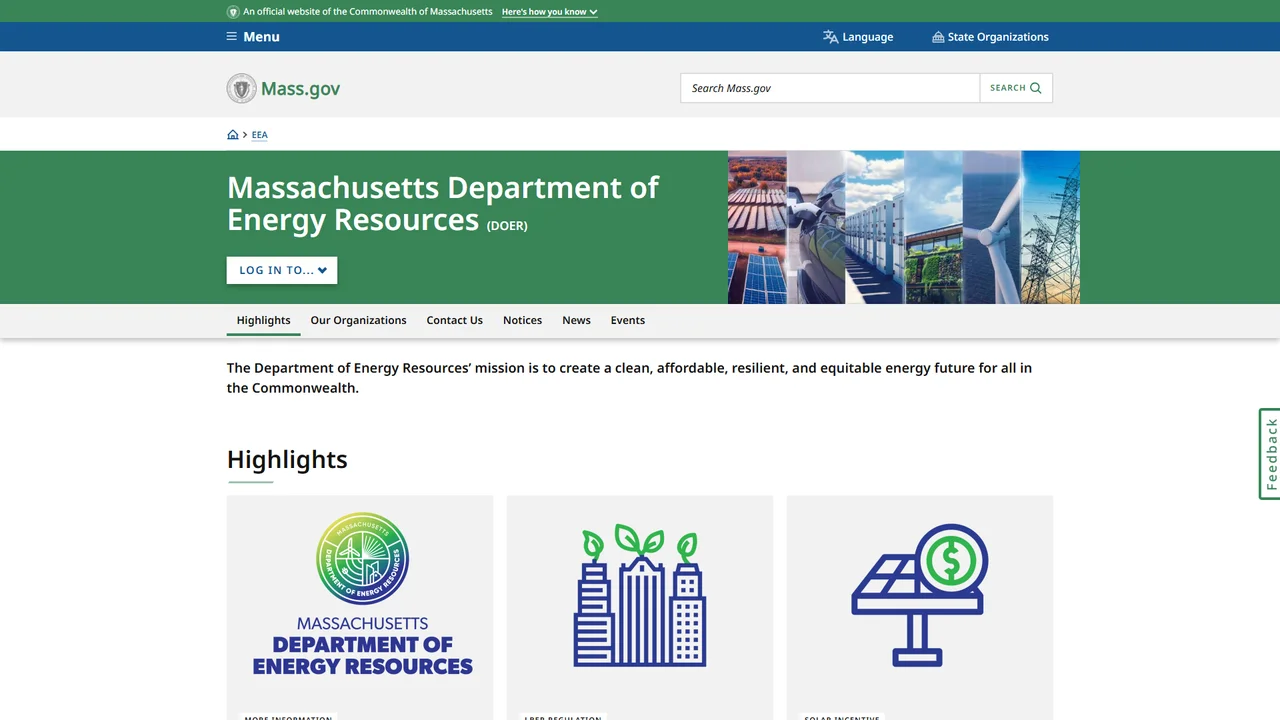Open the hamburger Menu icon
Viewport: 1280px width, 720px height.
232,37
